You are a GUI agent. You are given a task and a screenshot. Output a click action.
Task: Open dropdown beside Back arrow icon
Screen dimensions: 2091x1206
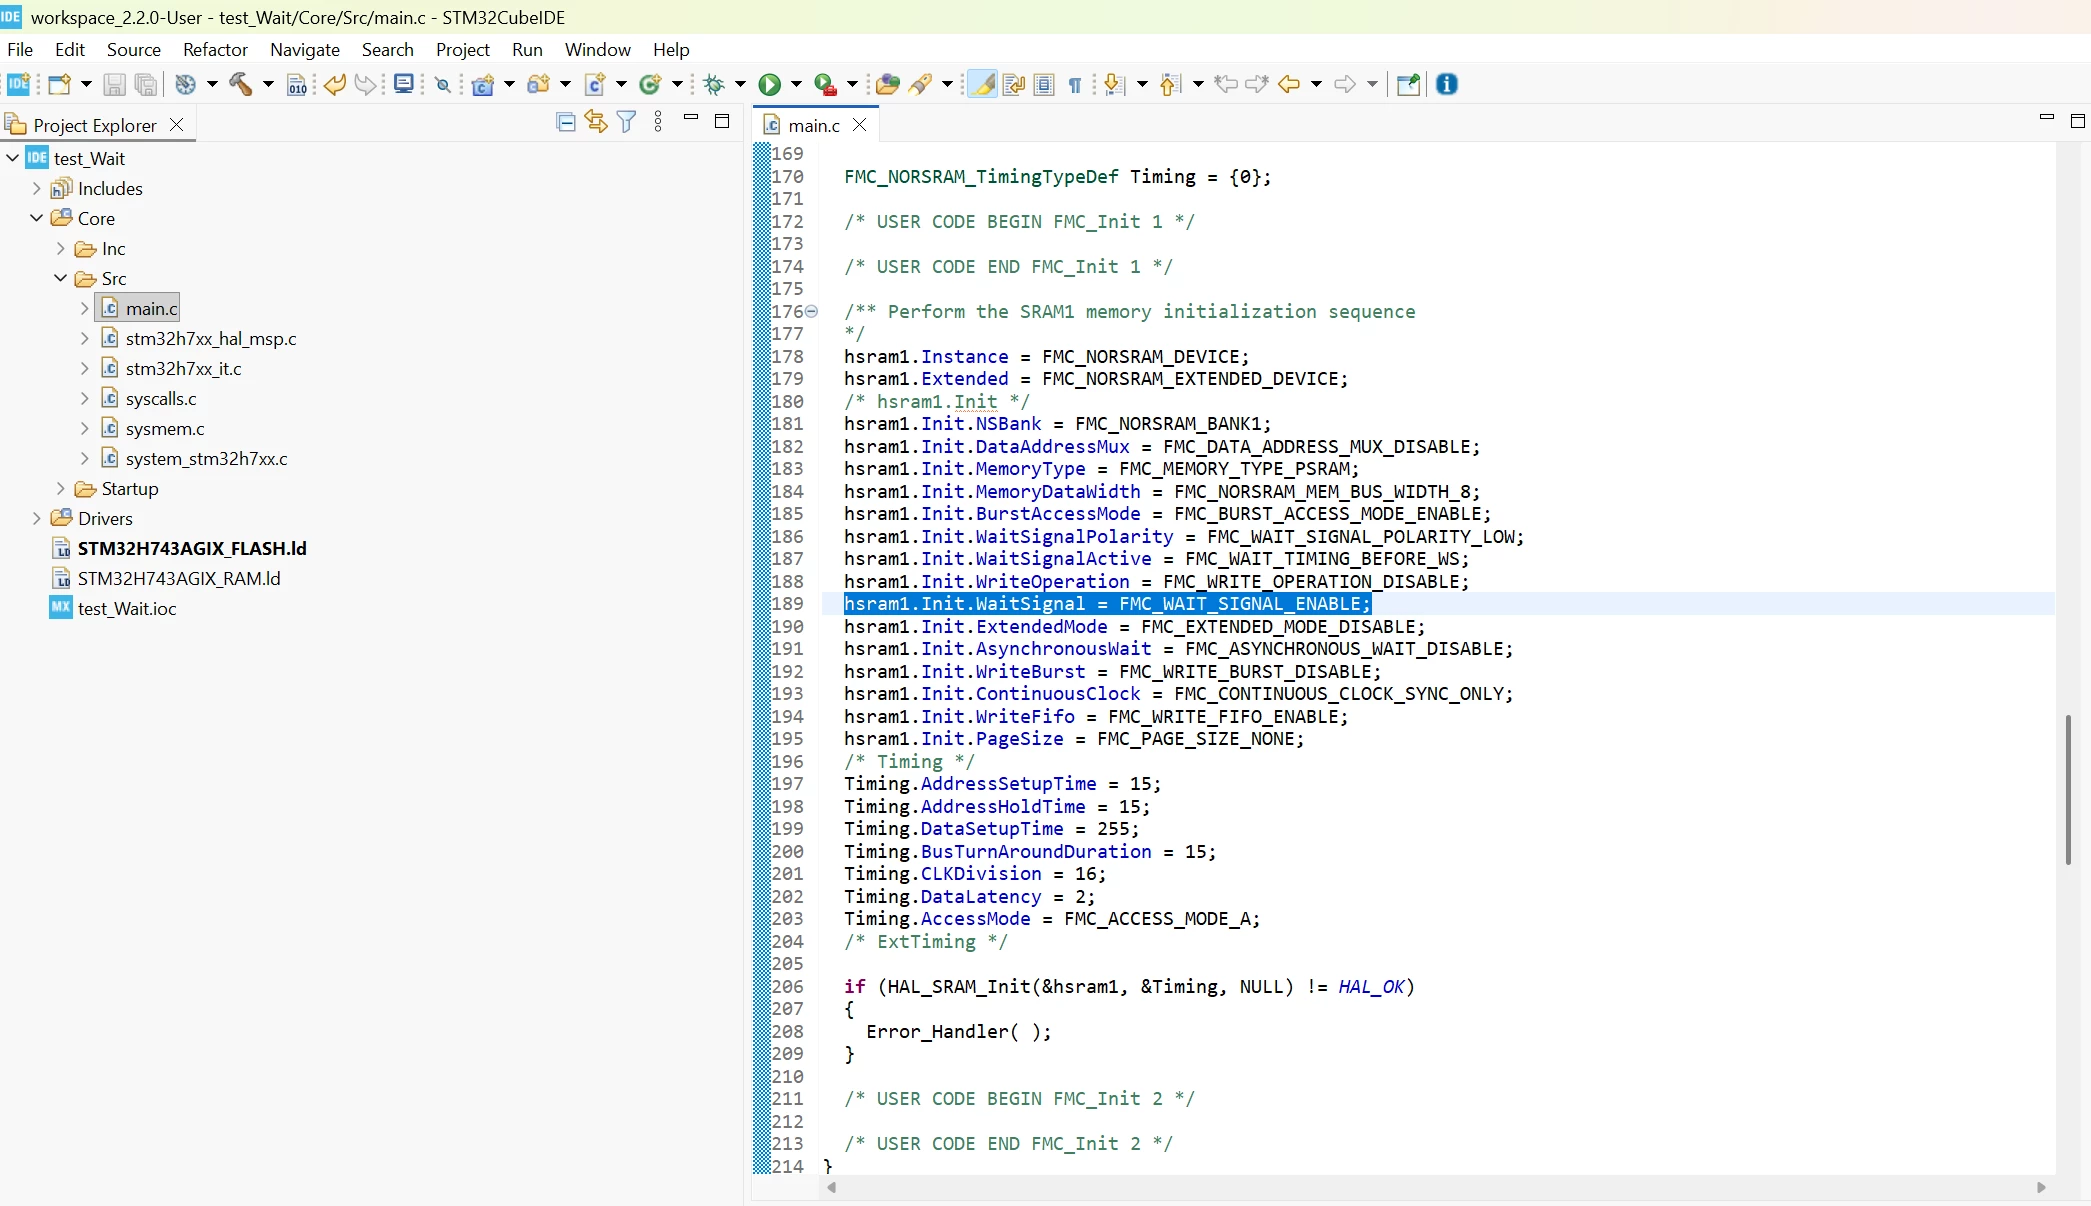[x=1316, y=85]
